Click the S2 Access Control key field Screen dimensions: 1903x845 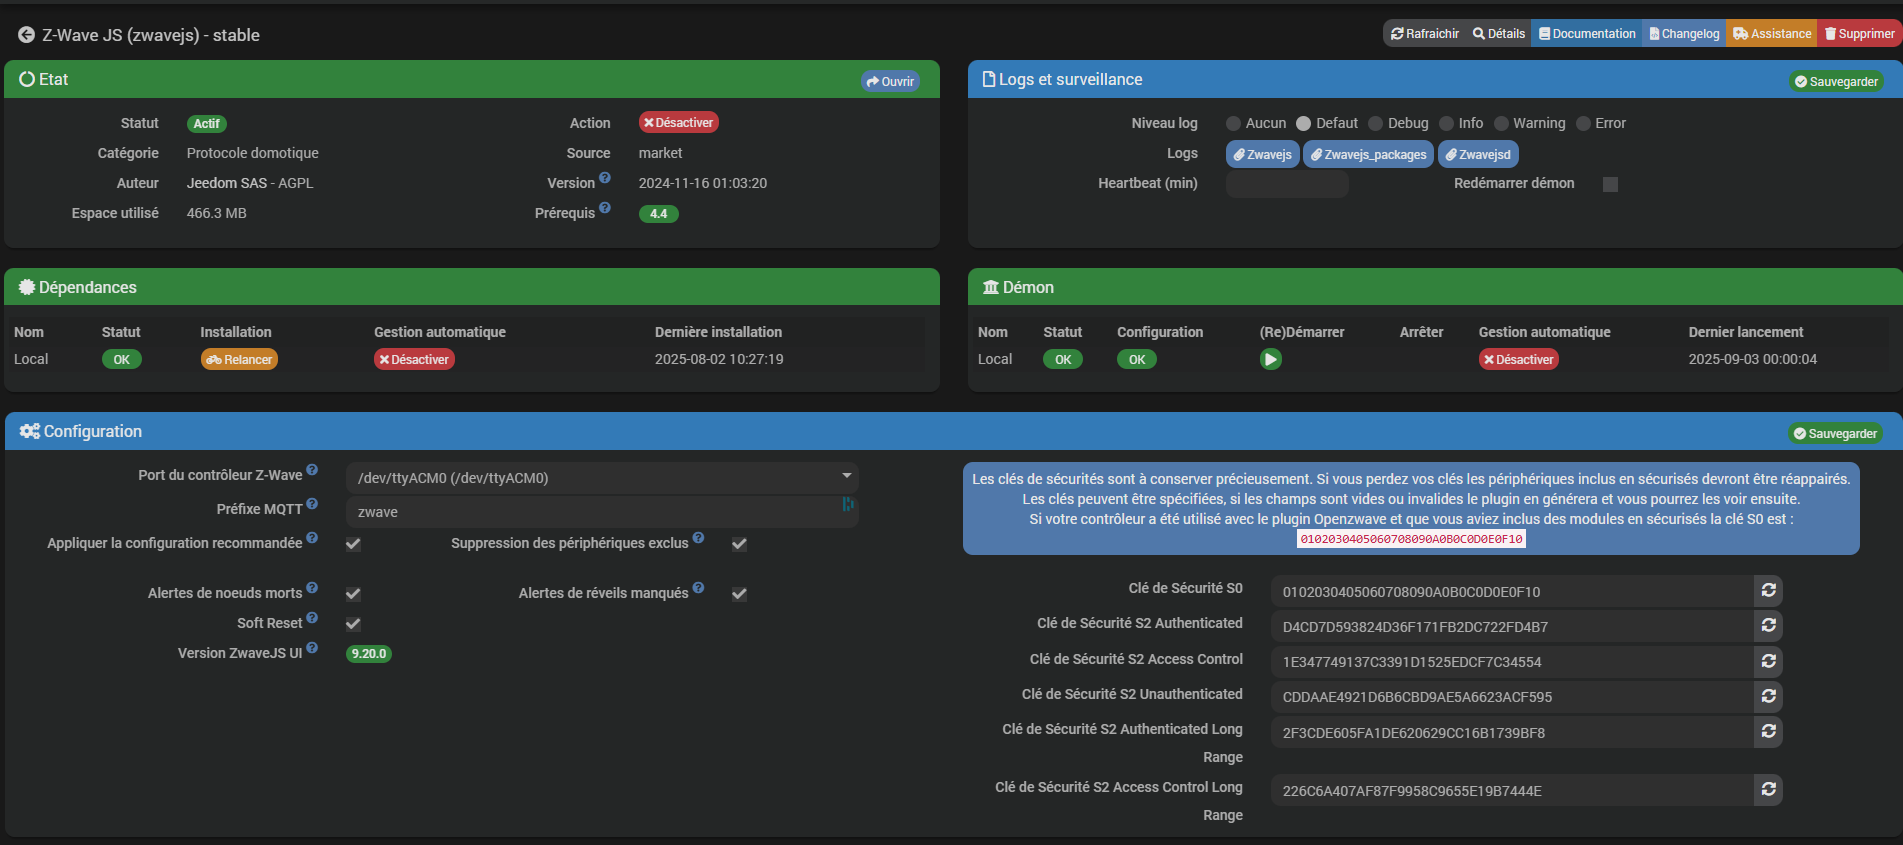(x=1512, y=661)
